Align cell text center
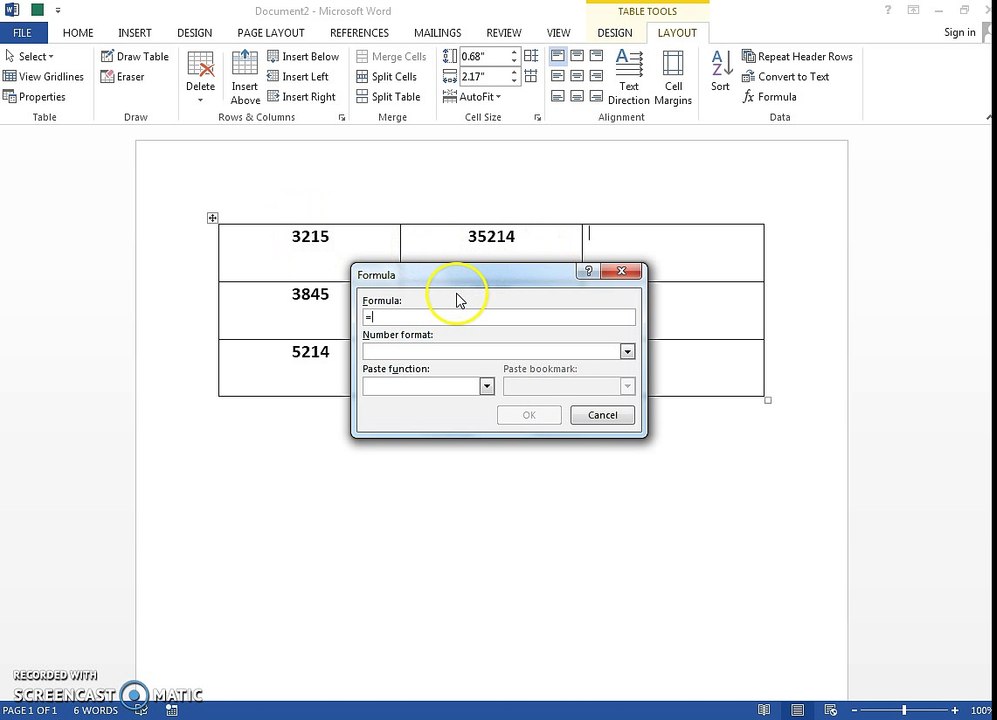Image resolution: width=997 pixels, height=720 pixels. [577, 76]
